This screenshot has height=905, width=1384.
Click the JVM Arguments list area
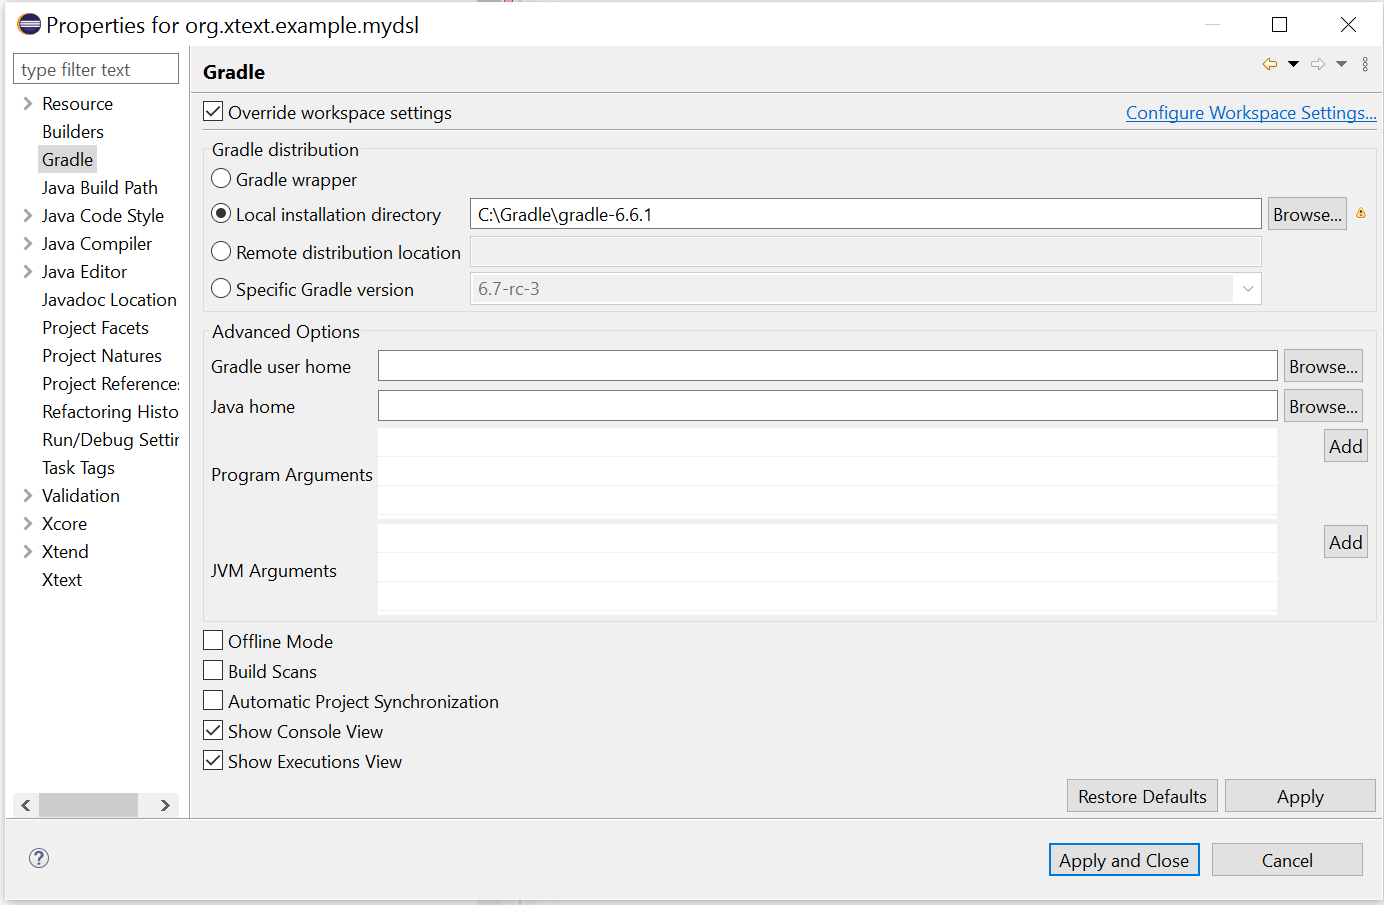pyautogui.click(x=828, y=568)
